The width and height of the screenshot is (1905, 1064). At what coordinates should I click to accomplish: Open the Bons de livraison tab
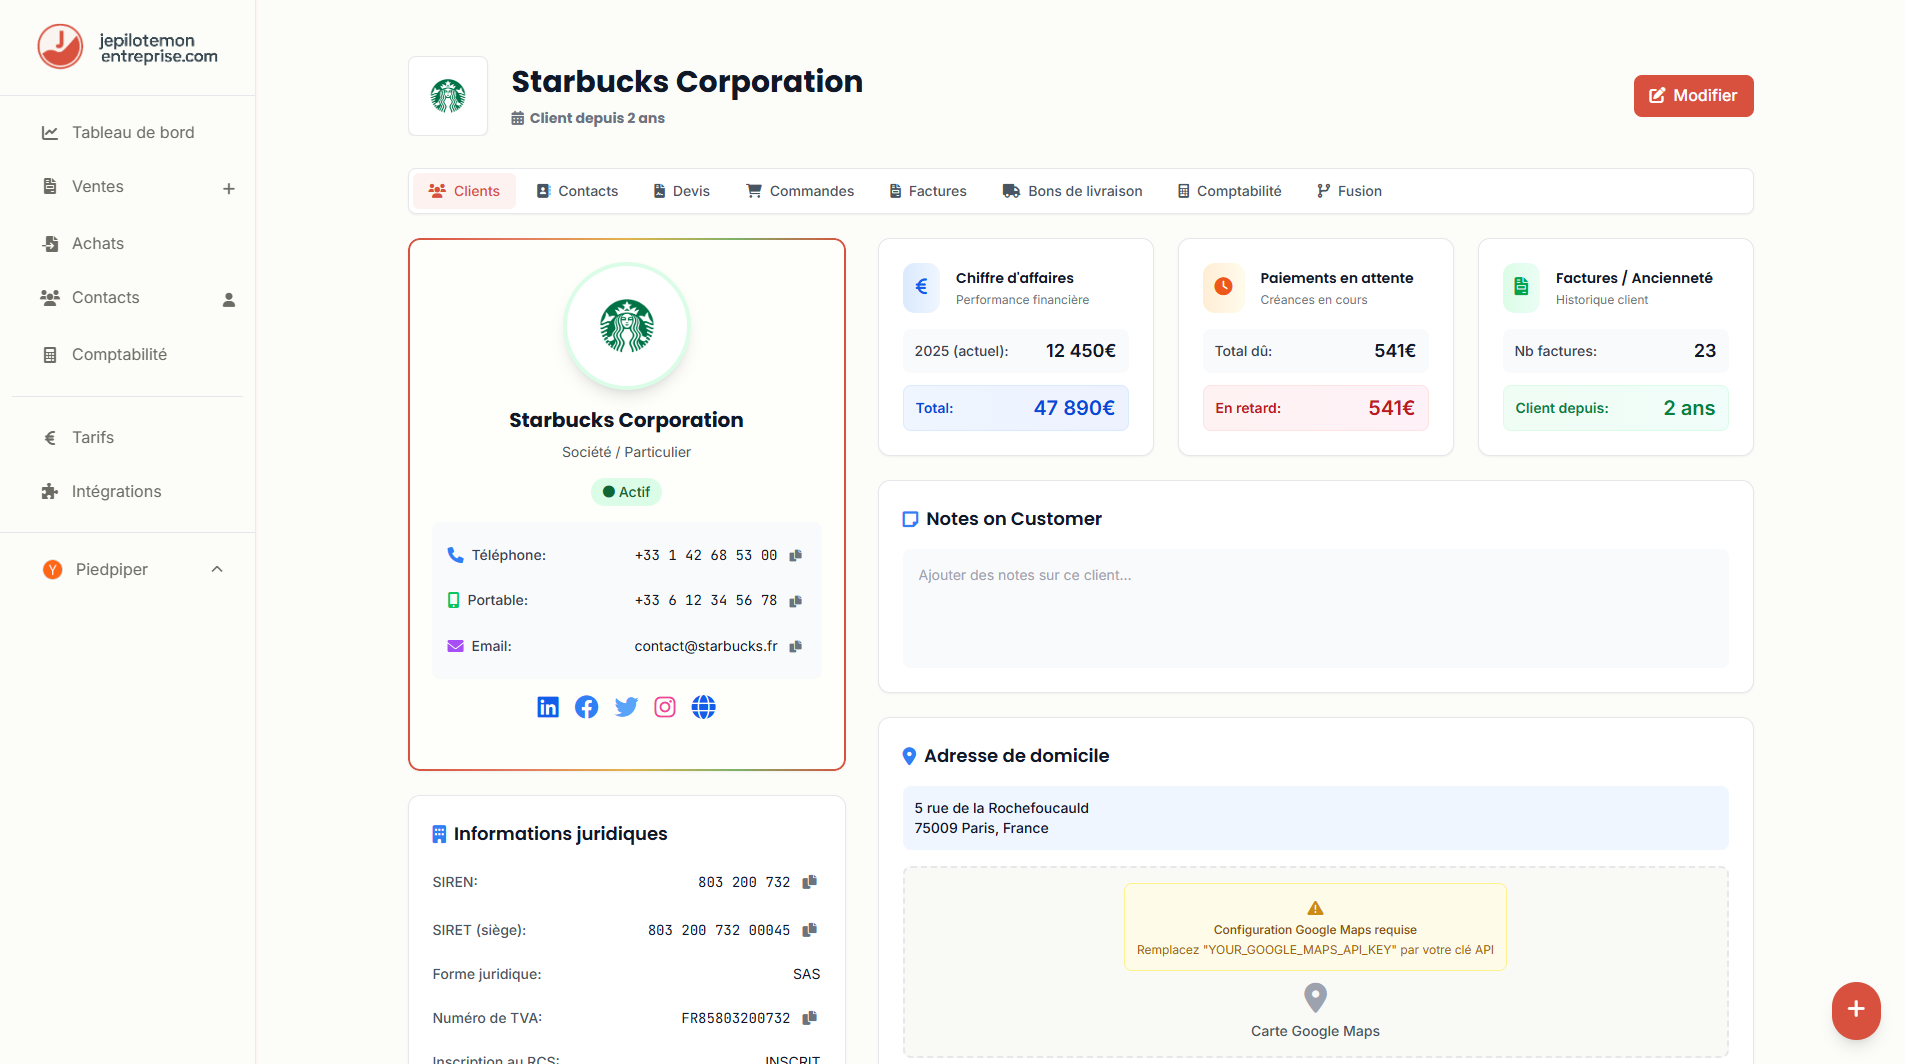[1072, 191]
